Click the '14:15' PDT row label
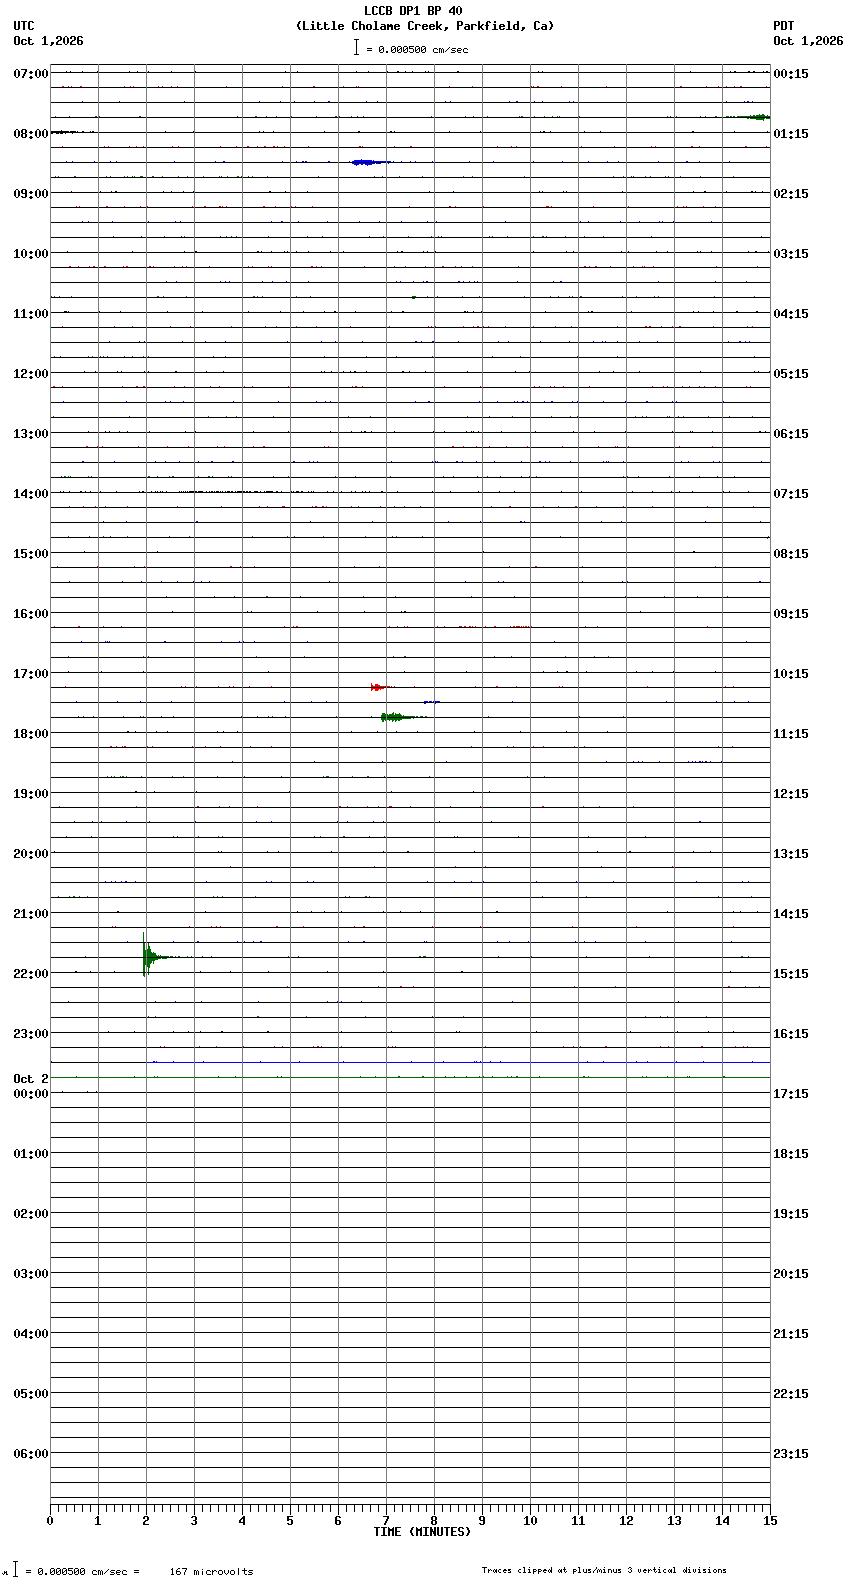This screenshot has height=1584, width=850. click(791, 914)
